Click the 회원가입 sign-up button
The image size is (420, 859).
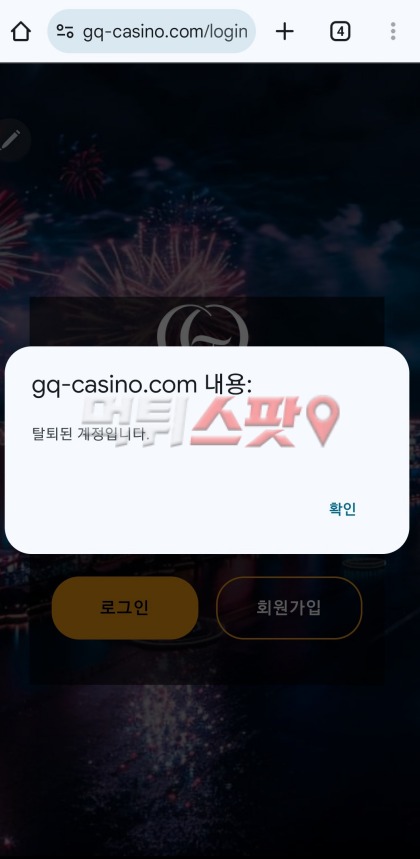[x=289, y=608]
